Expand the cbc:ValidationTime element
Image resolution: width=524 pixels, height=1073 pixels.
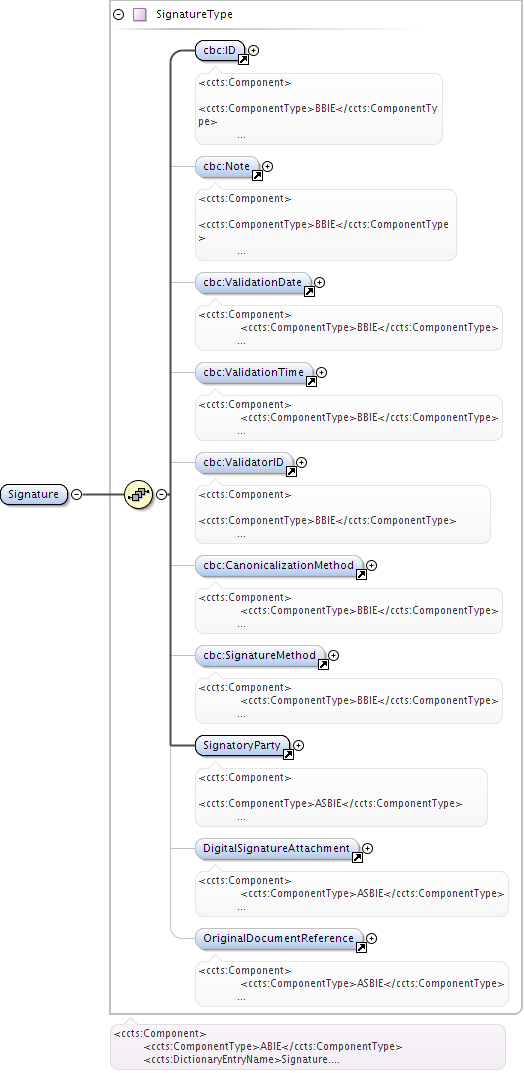(x=322, y=372)
